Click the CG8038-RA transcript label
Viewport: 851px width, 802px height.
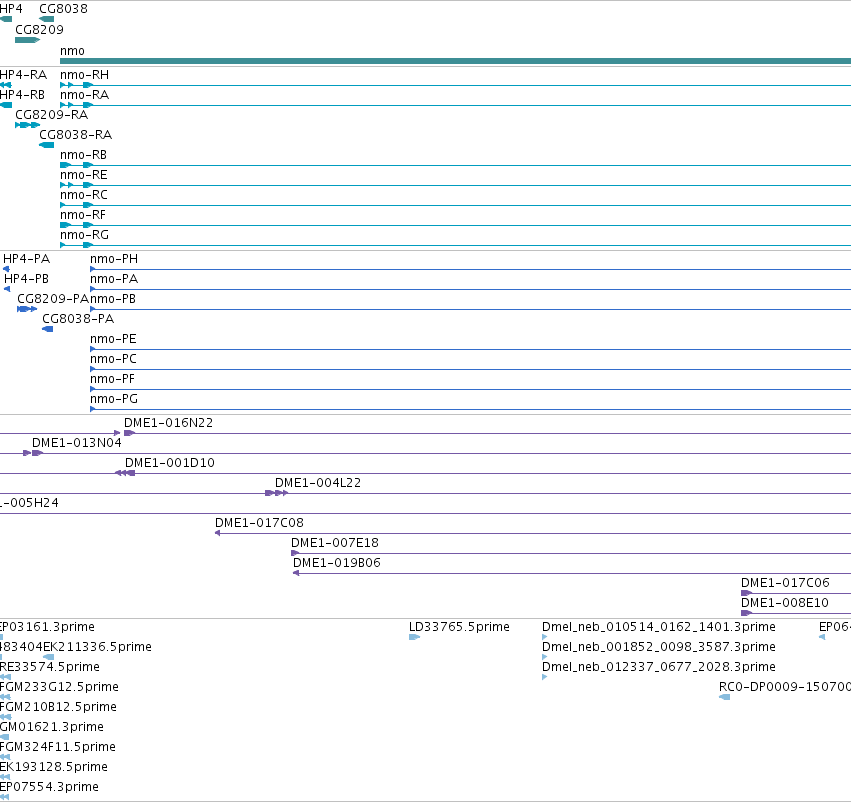point(75,135)
